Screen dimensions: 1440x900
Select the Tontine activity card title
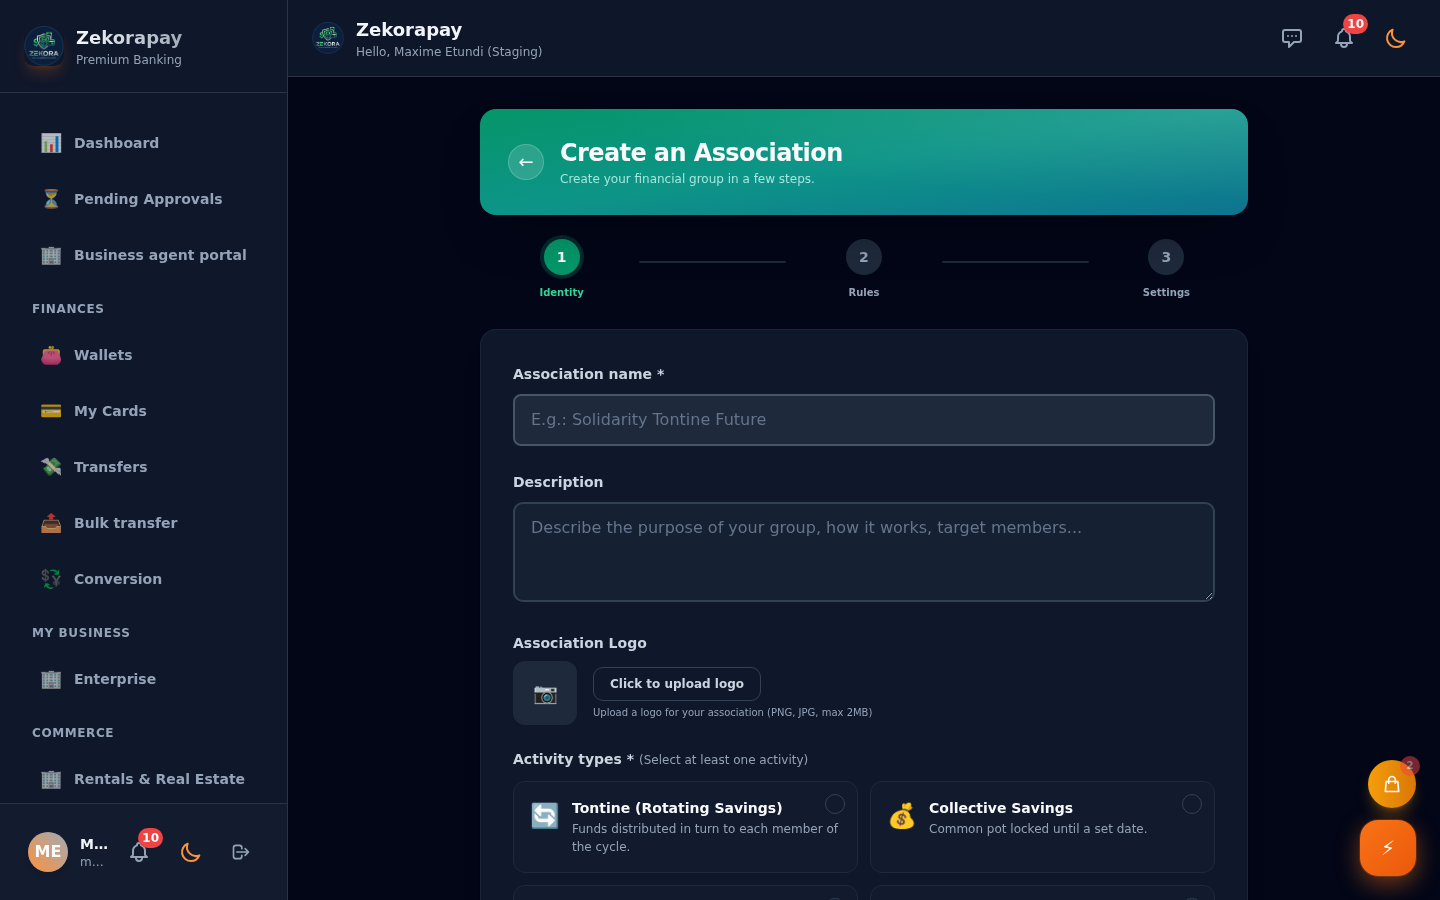click(x=677, y=808)
